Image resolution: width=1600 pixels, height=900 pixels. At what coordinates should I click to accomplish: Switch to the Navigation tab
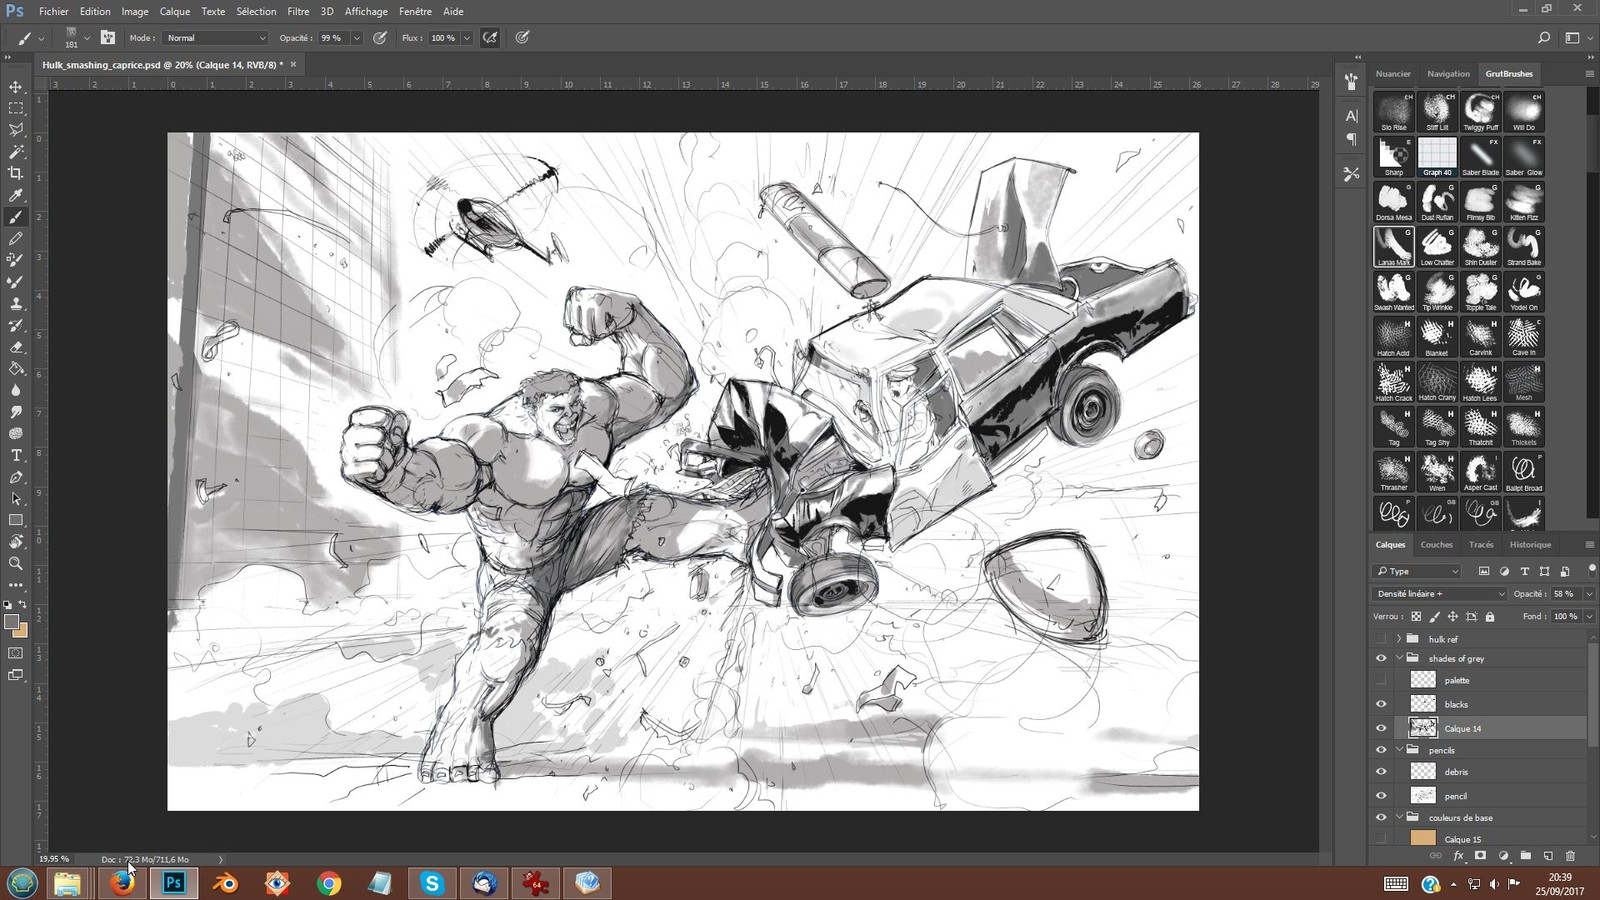[x=1448, y=74]
